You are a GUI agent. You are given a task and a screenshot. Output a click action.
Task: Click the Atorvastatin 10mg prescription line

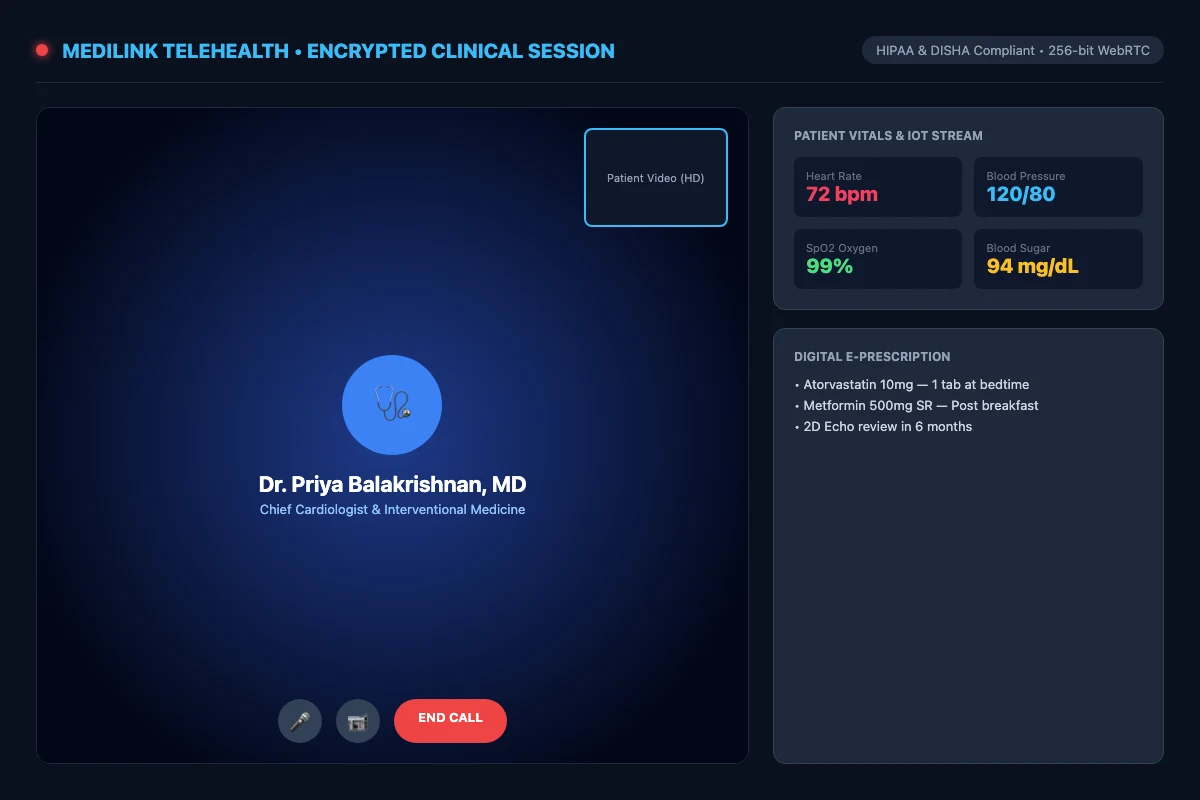[912, 384]
